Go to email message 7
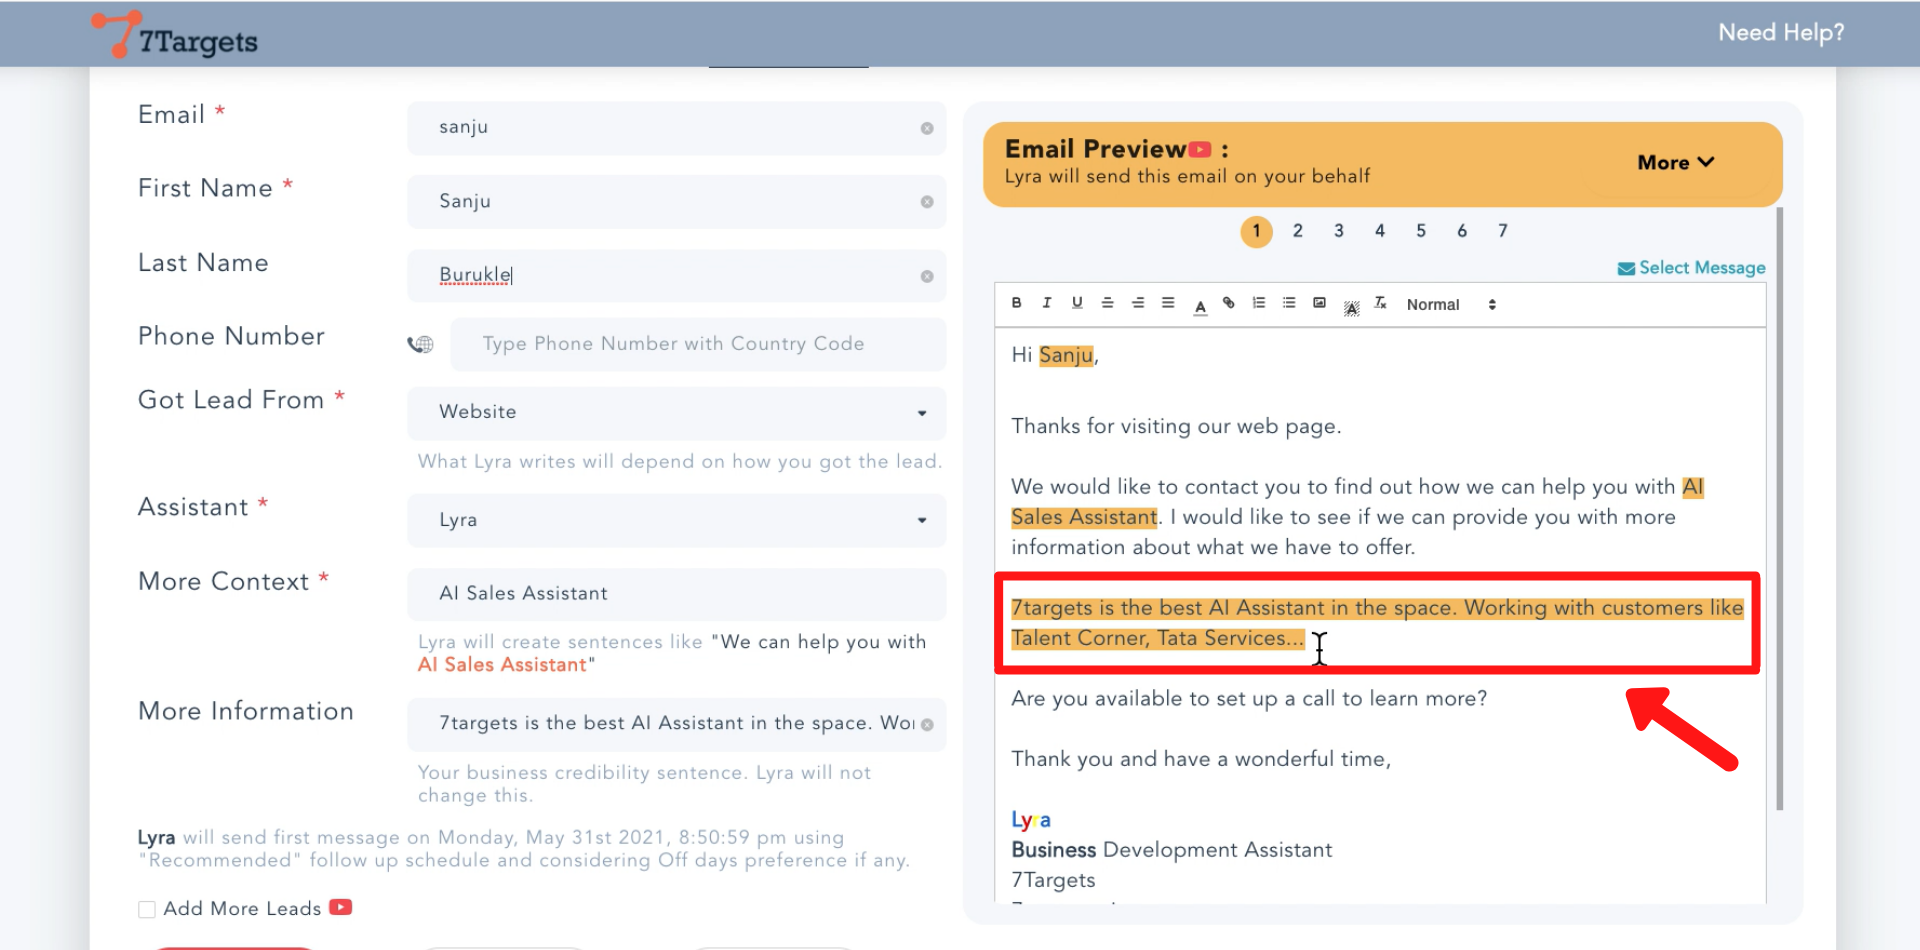This screenshot has width=1920, height=950. pyautogui.click(x=1502, y=231)
